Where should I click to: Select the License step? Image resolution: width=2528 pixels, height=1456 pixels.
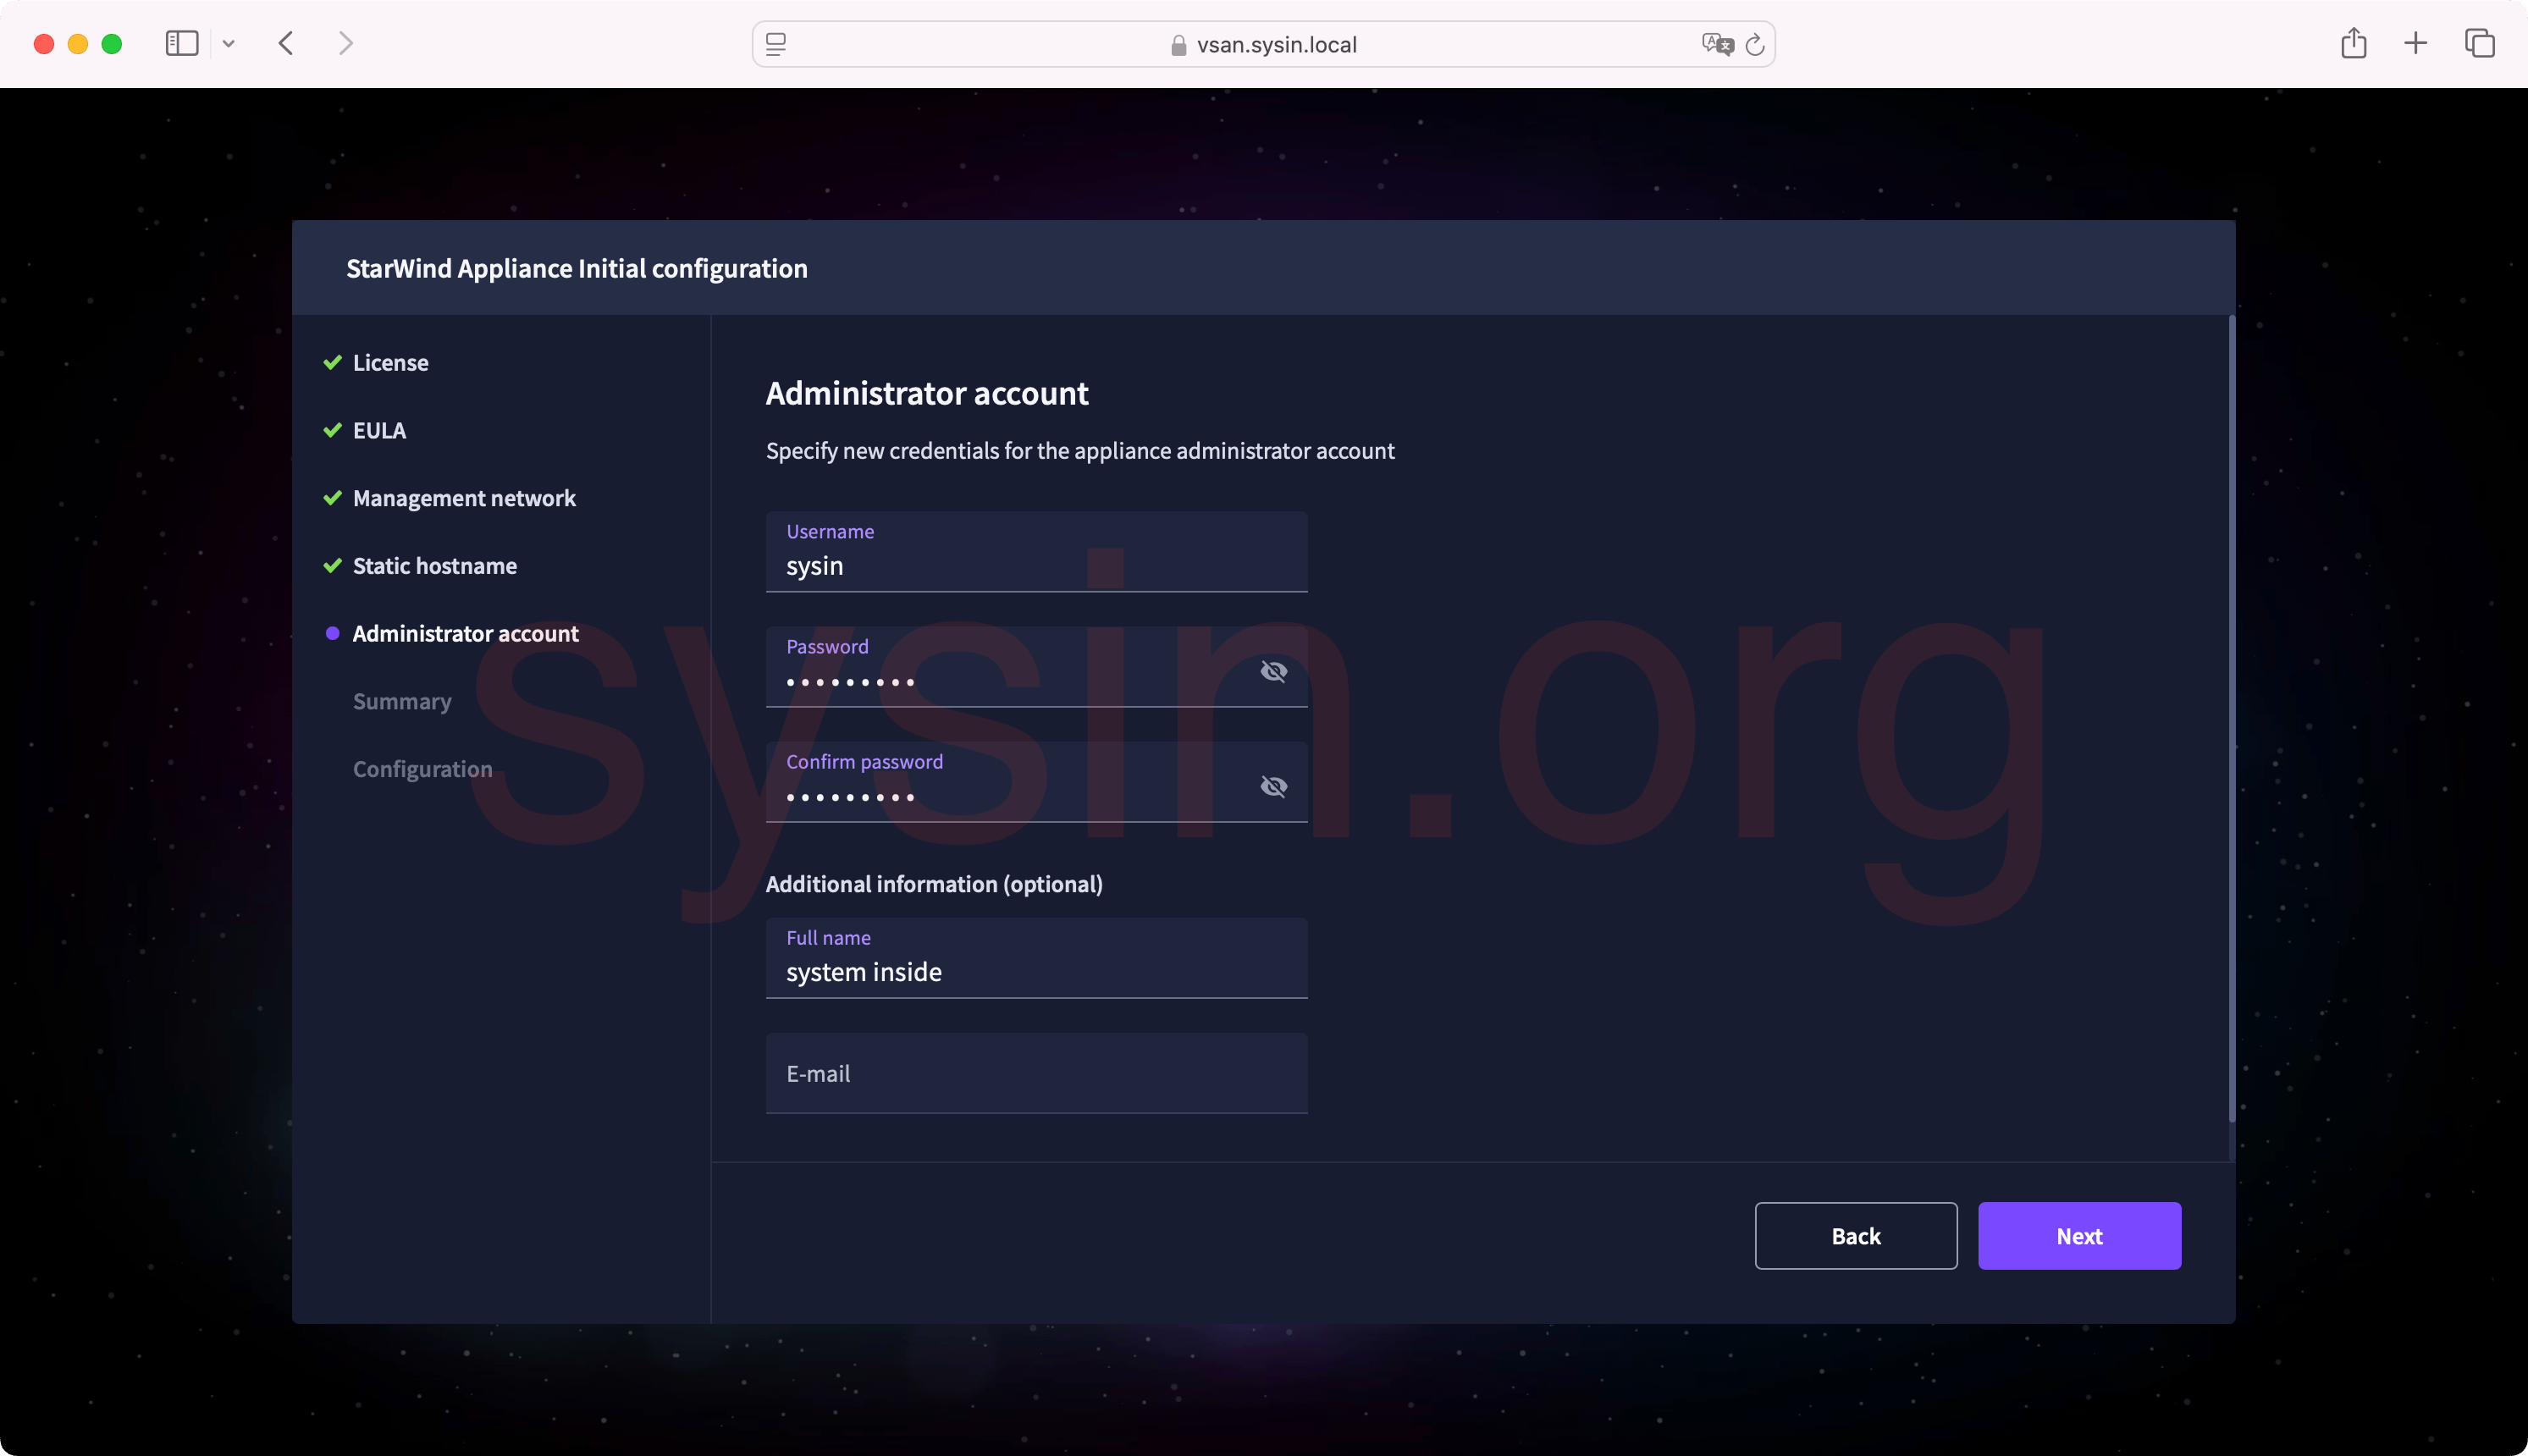pyautogui.click(x=390, y=362)
